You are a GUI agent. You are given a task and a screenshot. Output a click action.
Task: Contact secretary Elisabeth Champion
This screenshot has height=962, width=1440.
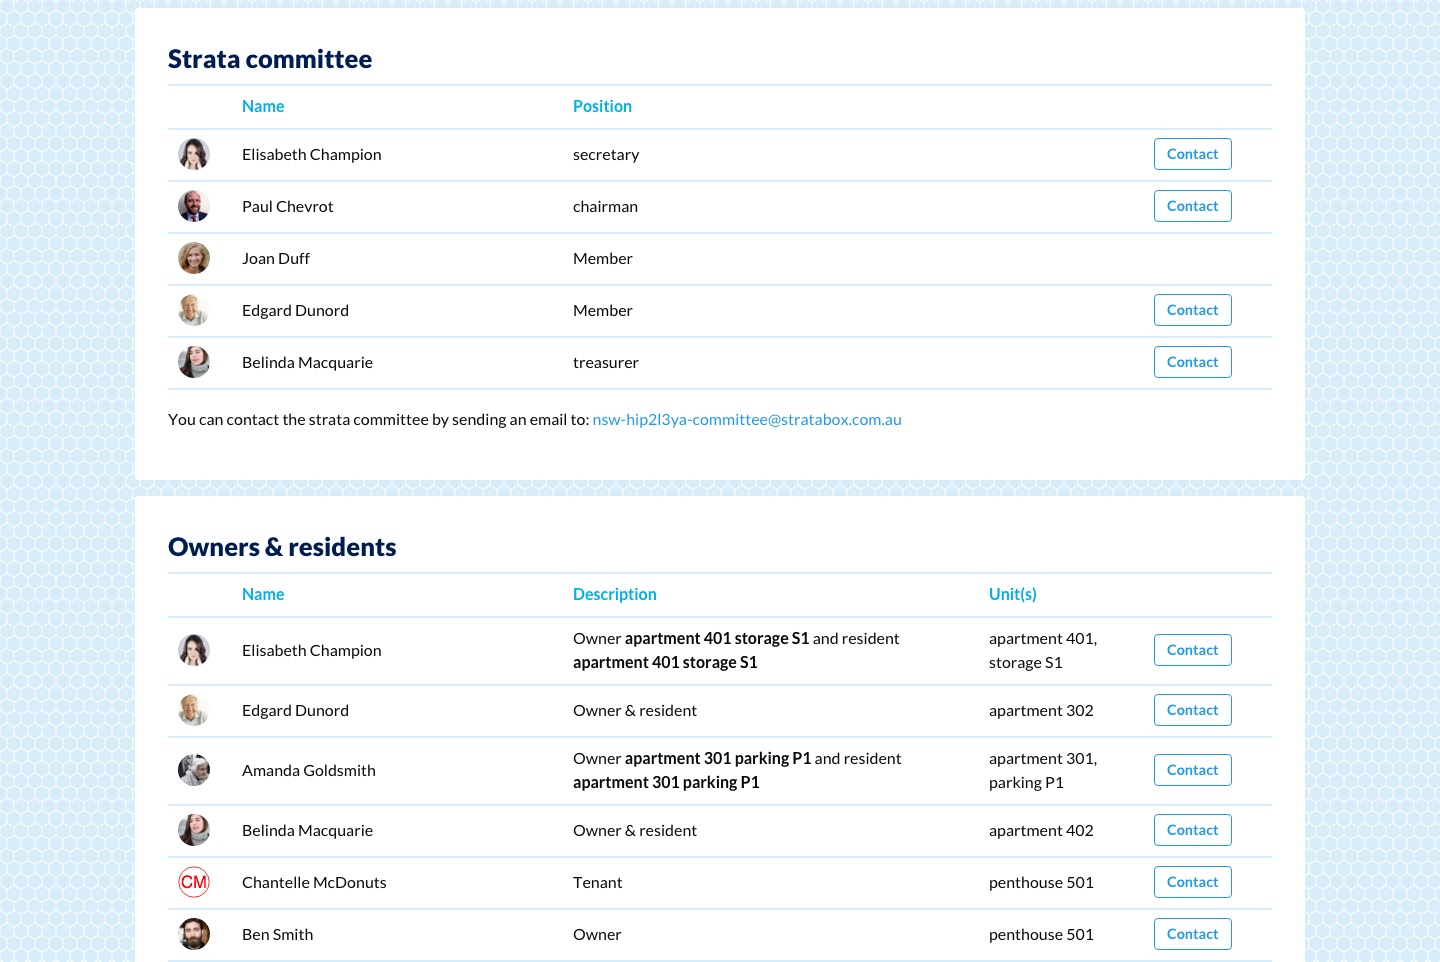click(x=1192, y=154)
